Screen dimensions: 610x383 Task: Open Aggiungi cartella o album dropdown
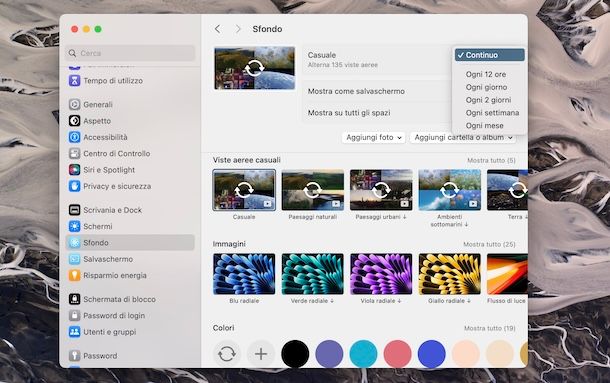[x=463, y=137]
